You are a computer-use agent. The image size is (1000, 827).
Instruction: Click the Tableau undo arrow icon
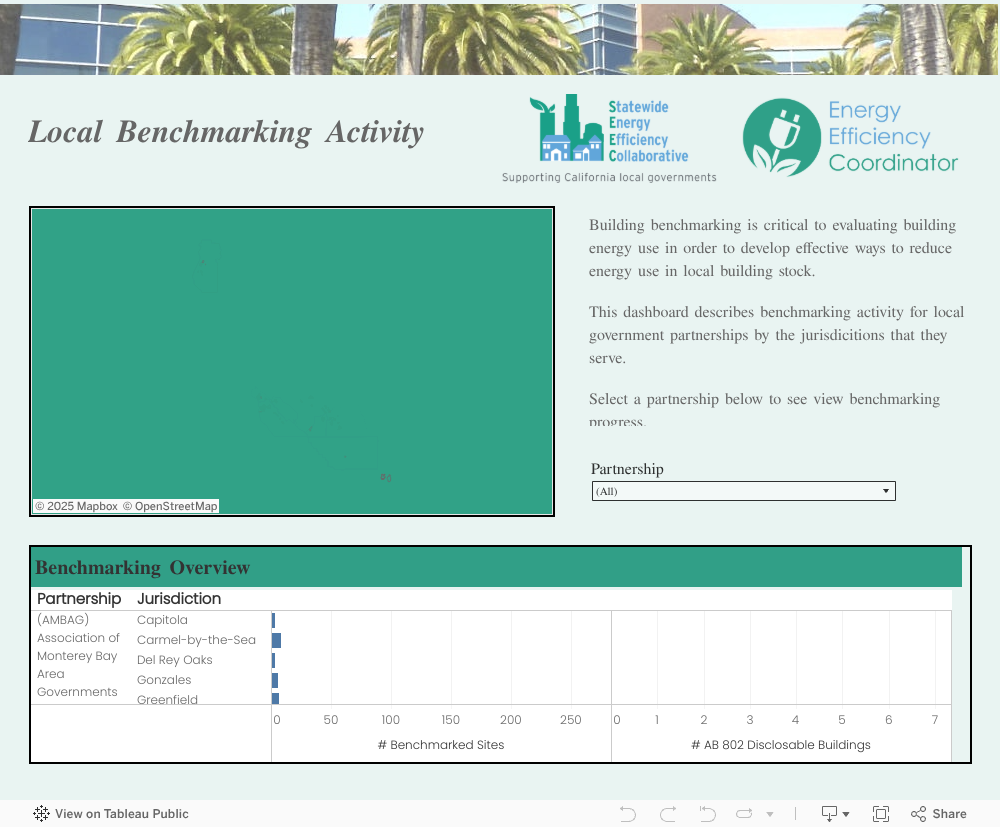(x=628, y=814)
